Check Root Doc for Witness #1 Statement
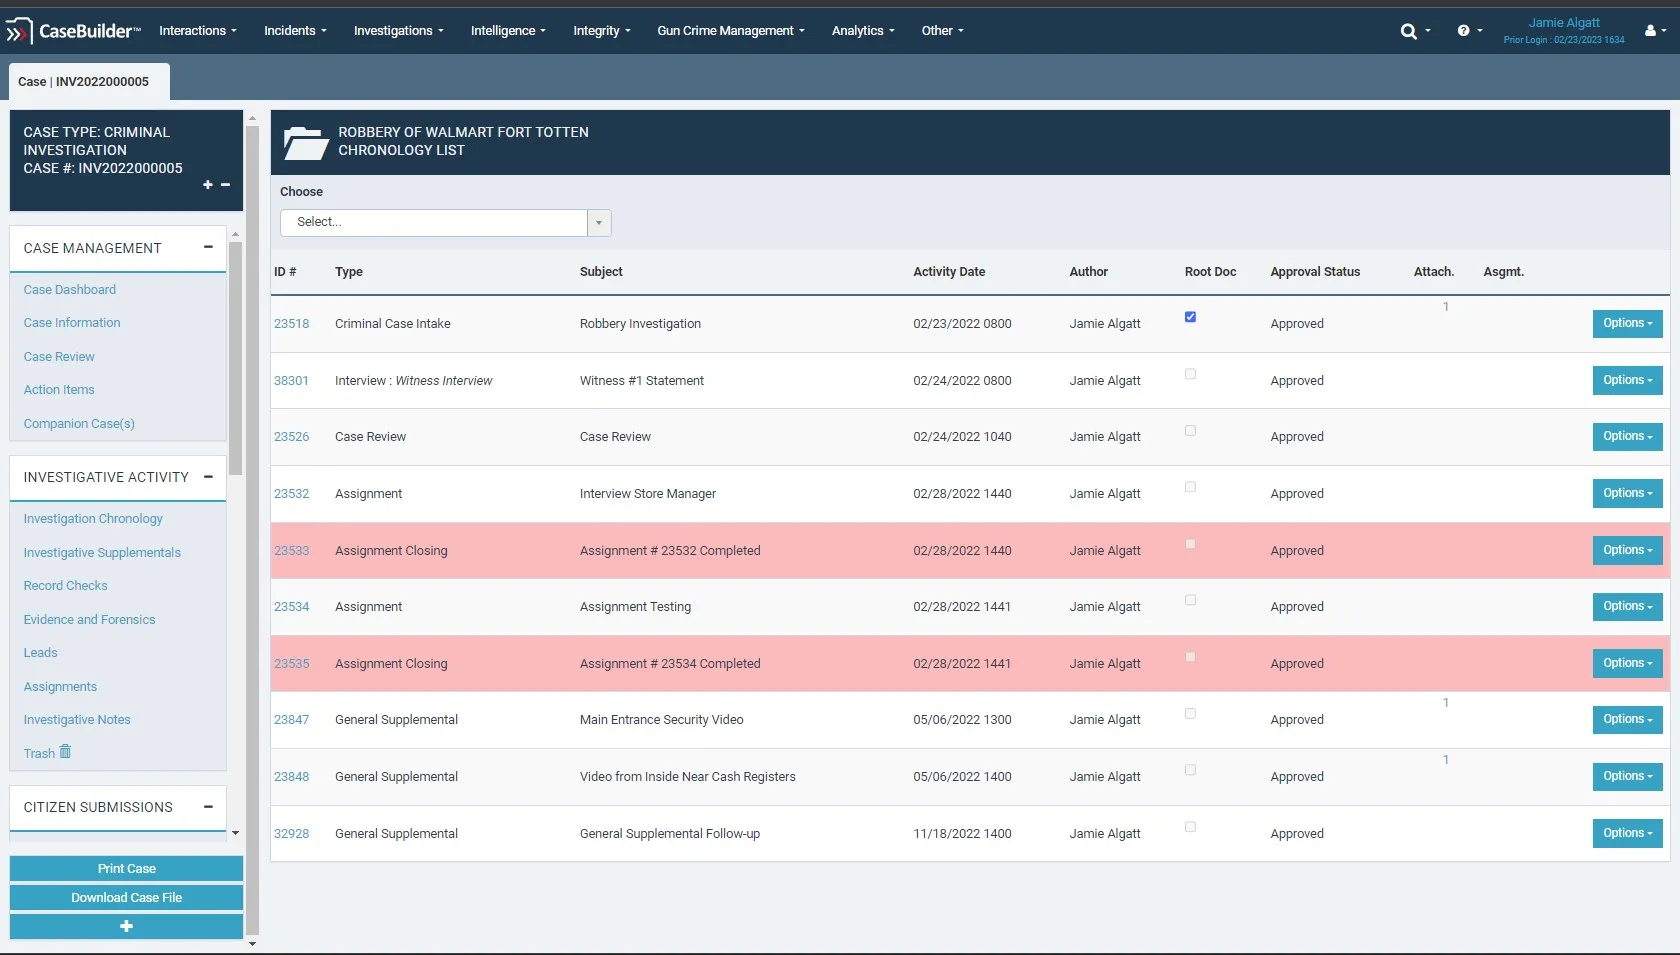 point(1190,374)
